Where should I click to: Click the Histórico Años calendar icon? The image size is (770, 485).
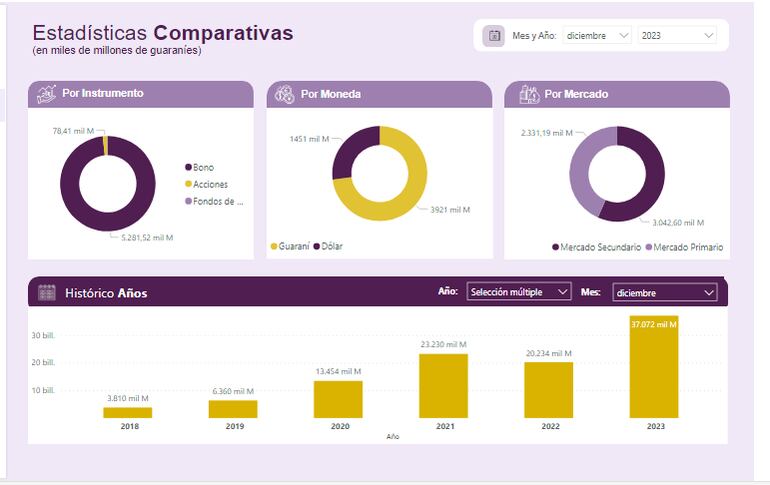point(47,293)
